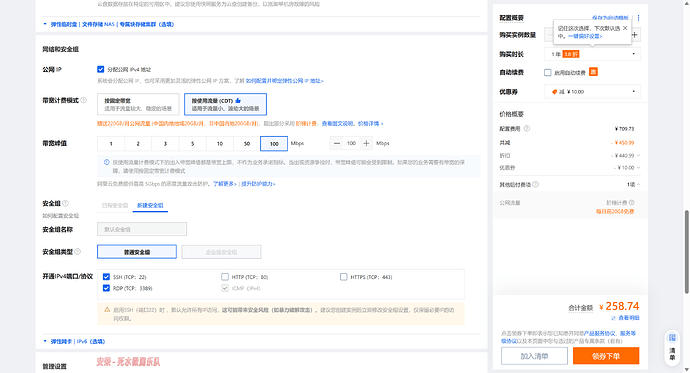Select 5 Mbps bandwidth peak
Image resolution: width=690 pixels, height=373 pixels.
click(192, 143)
